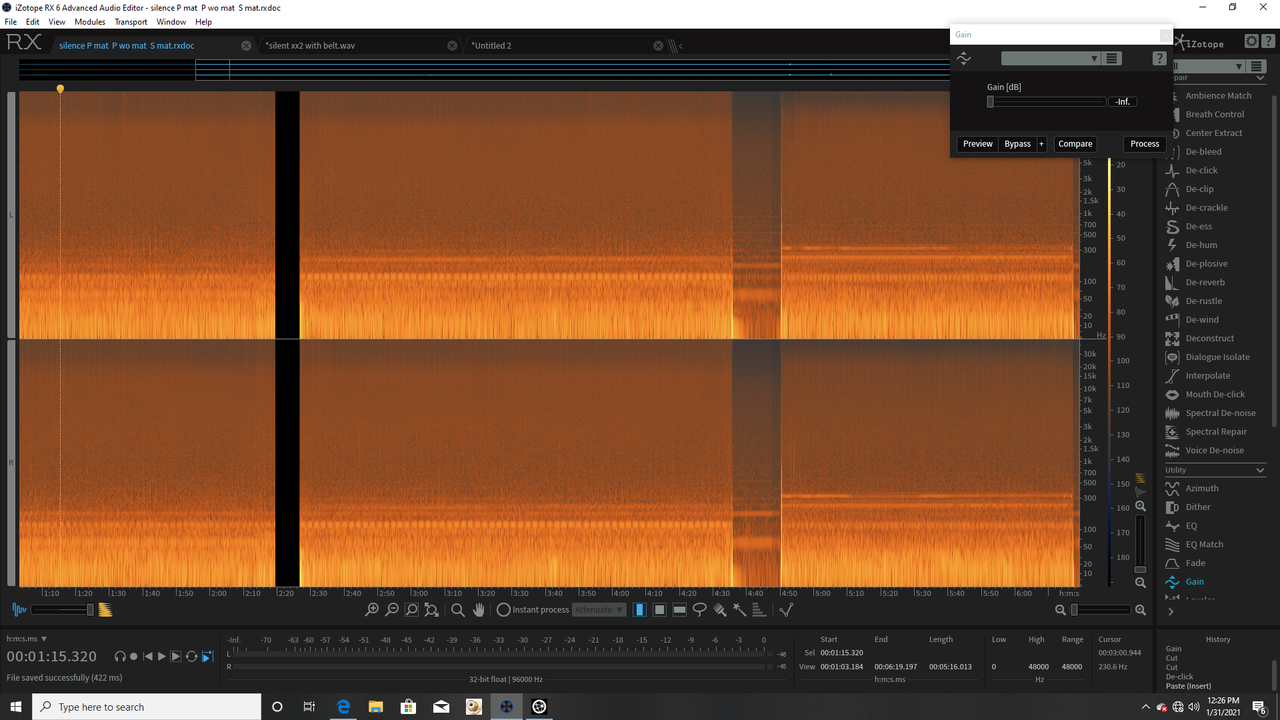
Task: Select the Grab hand tool
Action: click(x=479, y=610)
